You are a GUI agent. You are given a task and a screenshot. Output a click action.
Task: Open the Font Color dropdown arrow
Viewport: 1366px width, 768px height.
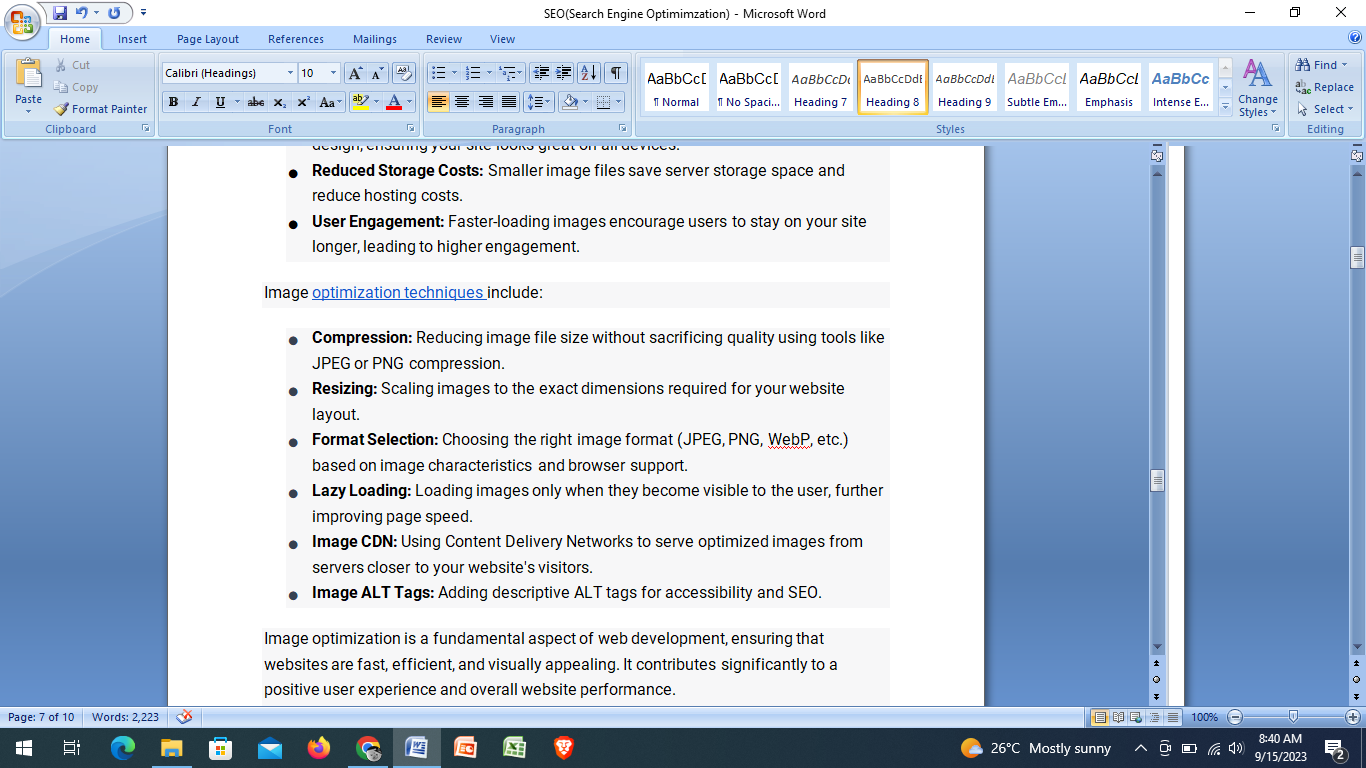click(x=408, y=101)
